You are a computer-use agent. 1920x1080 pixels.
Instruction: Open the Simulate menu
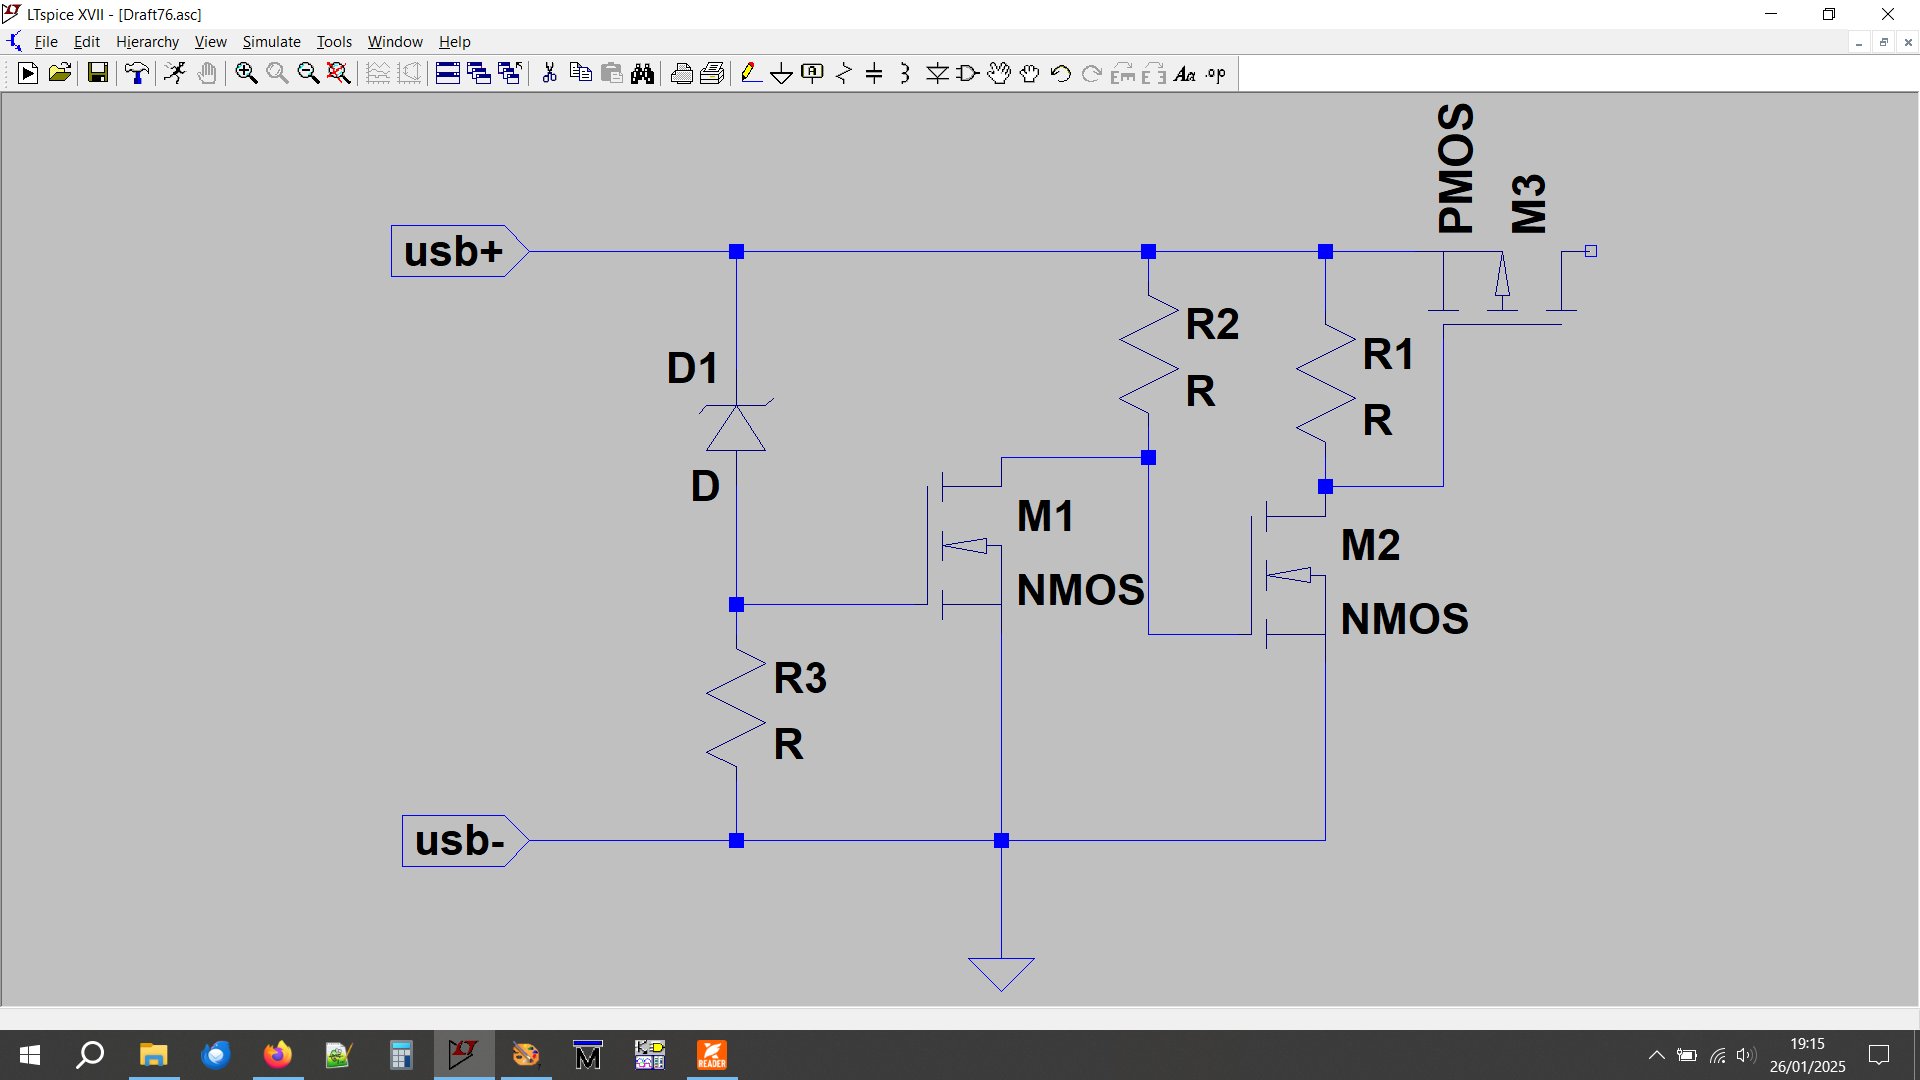[271, 42]
